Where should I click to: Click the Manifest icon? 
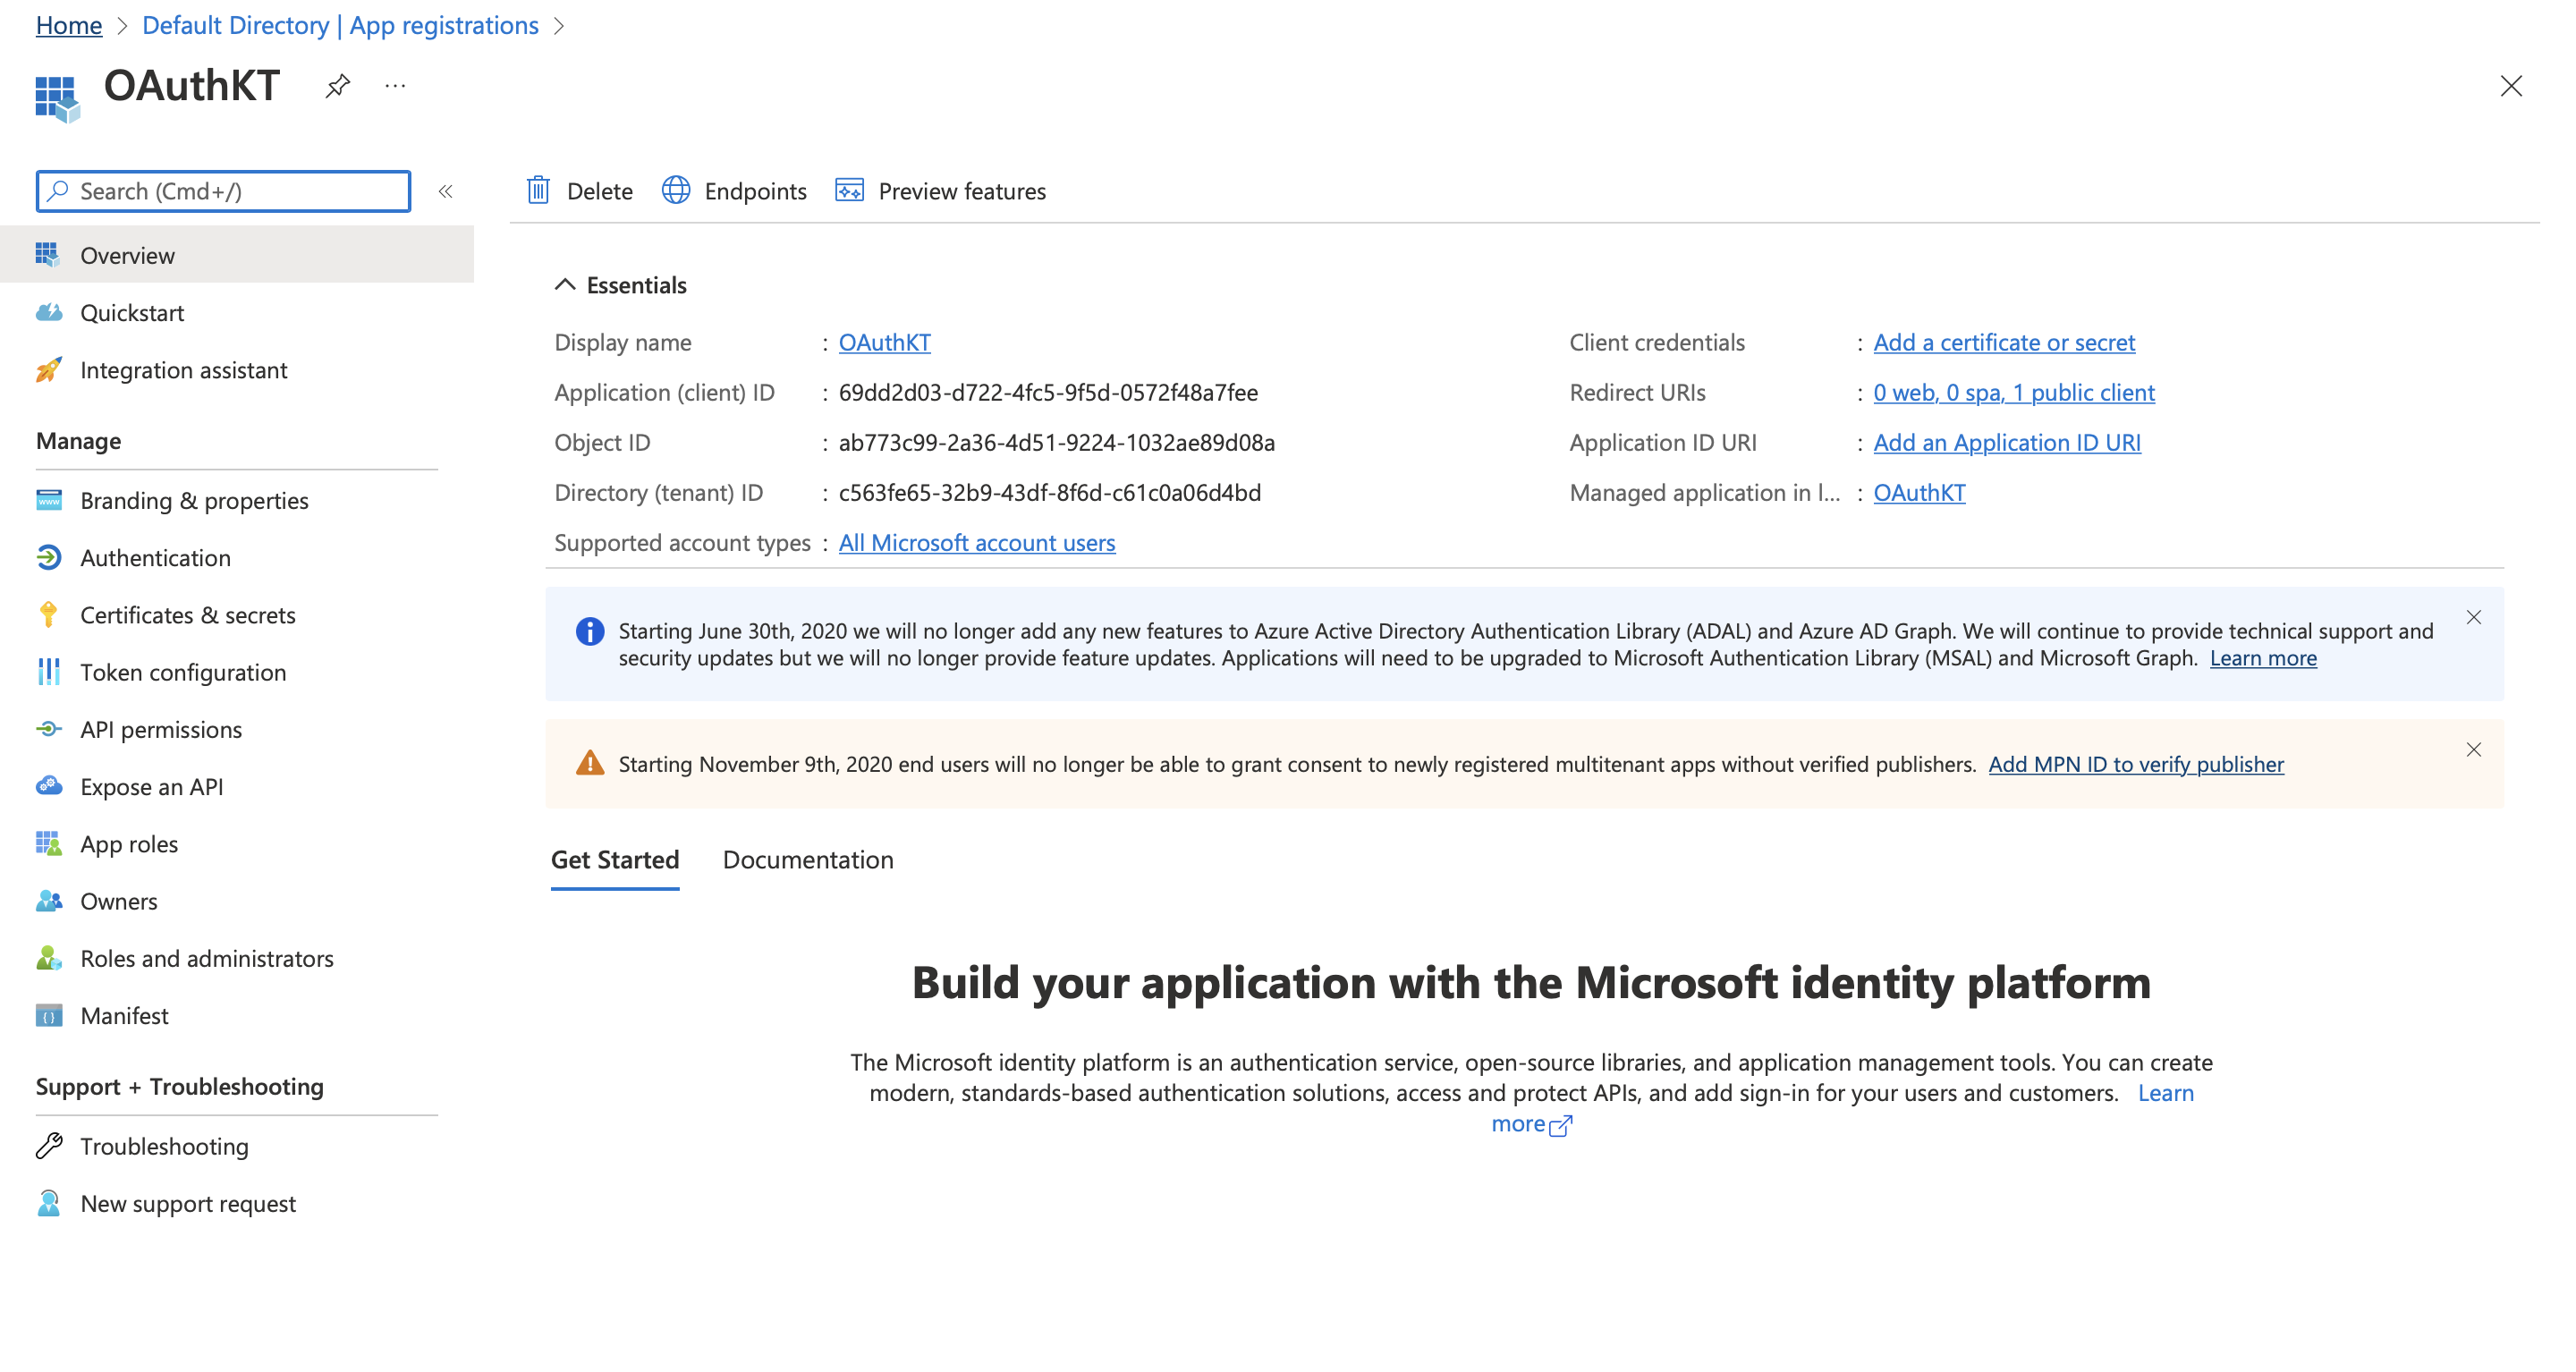(48, 1015)
